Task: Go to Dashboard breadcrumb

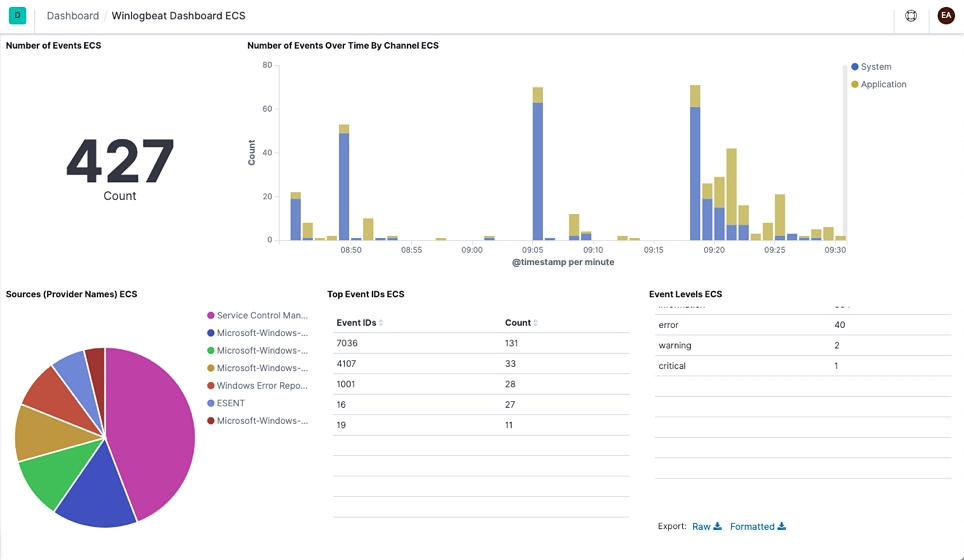Action: [73, 16]
